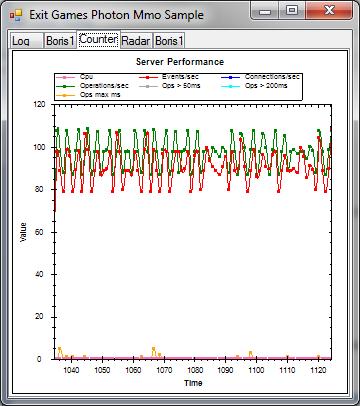Click the cyan Ops > 200ms legend marker

pos(230,86)
